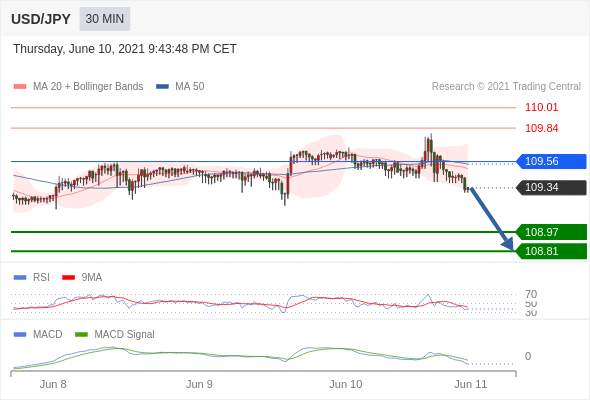Screen dimensions: 590x400
Task: Click the MACD Signal green legend swatch
Action: coord(82,334)
